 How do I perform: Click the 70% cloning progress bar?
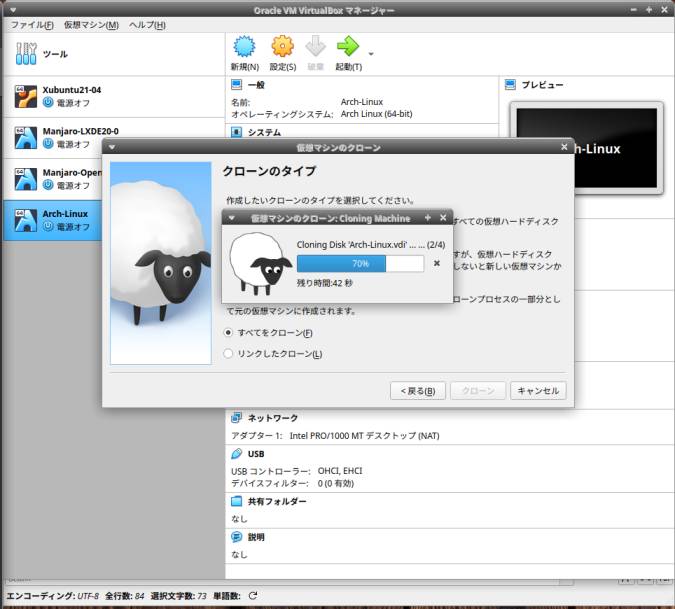click(360, 263)
